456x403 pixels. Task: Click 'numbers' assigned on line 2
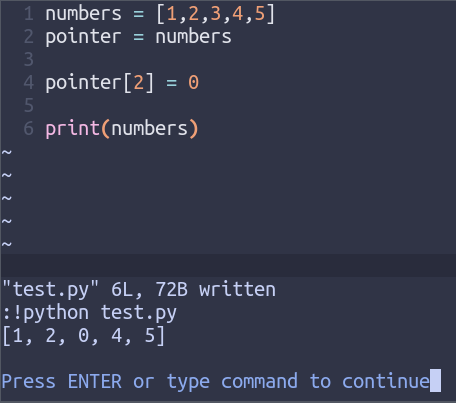point(193,37)
